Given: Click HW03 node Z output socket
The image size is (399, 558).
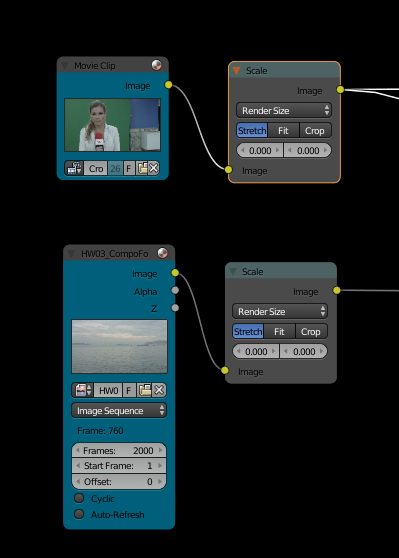Looking at the screenshot, I should [x=175, y=307].
